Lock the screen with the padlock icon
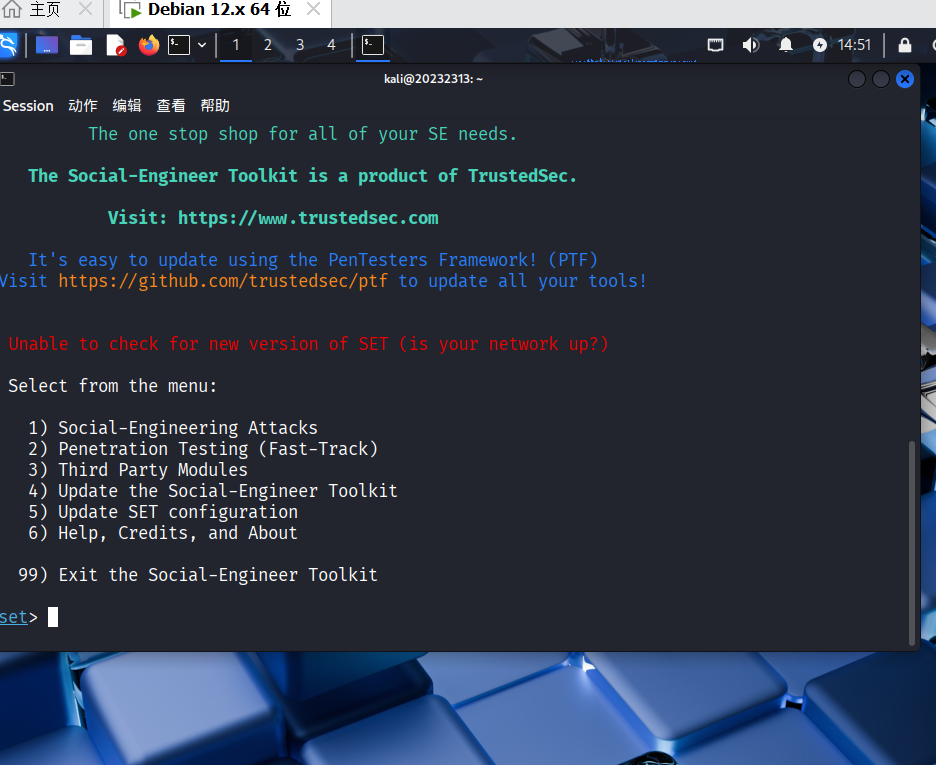Image resolution: width=936 pixels, height=765 pixels. (905, 45)
